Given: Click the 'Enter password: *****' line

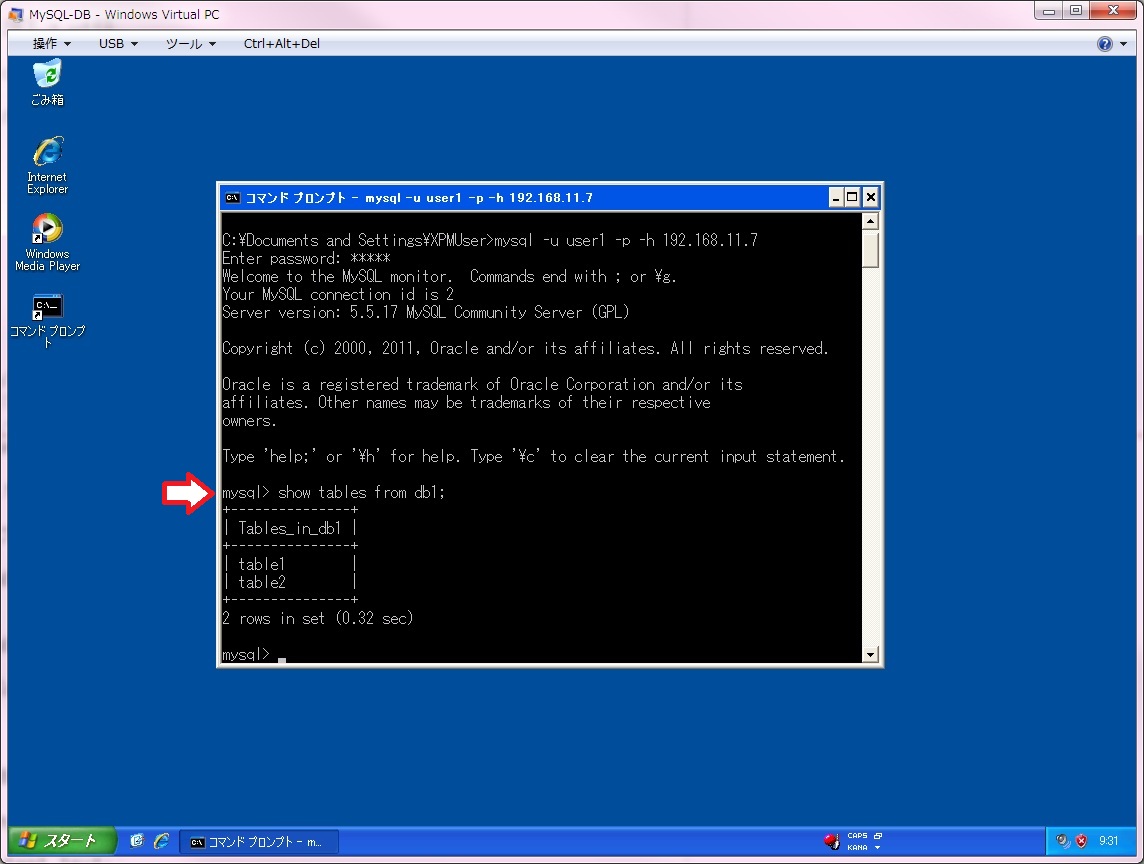Looking at the screenshot, I should tap(306, 258).
